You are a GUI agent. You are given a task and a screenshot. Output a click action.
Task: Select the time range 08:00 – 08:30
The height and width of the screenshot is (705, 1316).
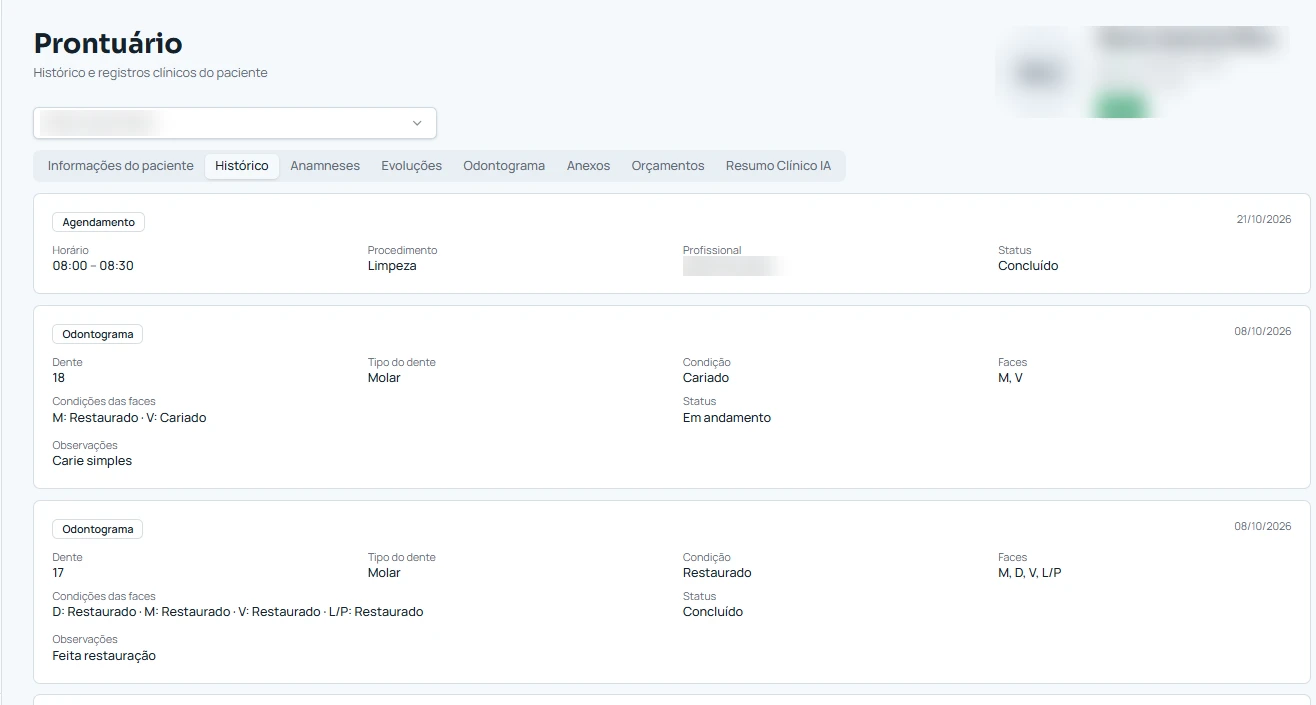[93, 266]
